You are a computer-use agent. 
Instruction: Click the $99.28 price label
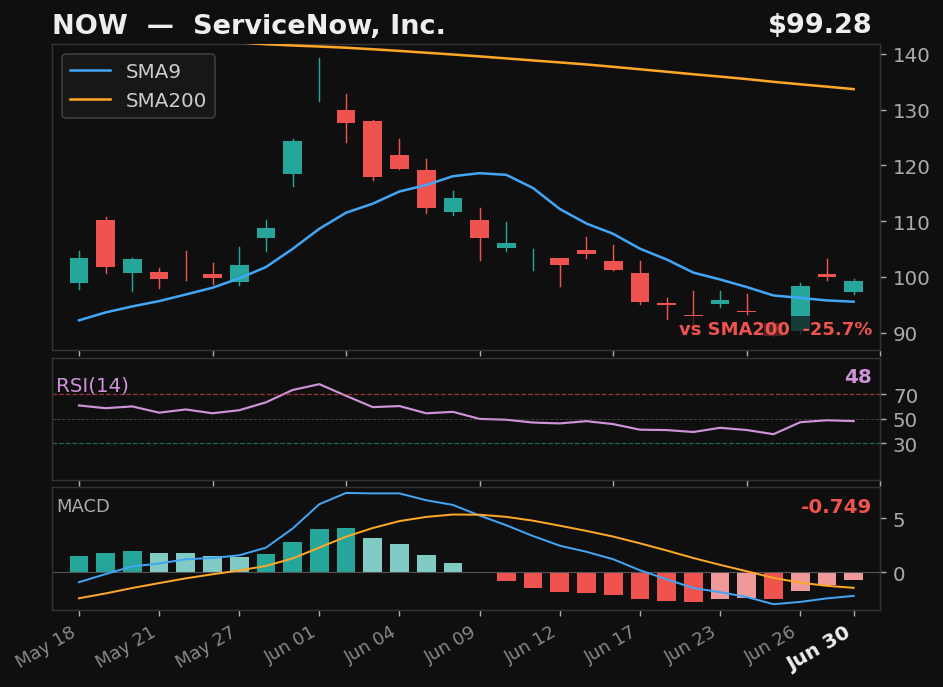[819, 25]
